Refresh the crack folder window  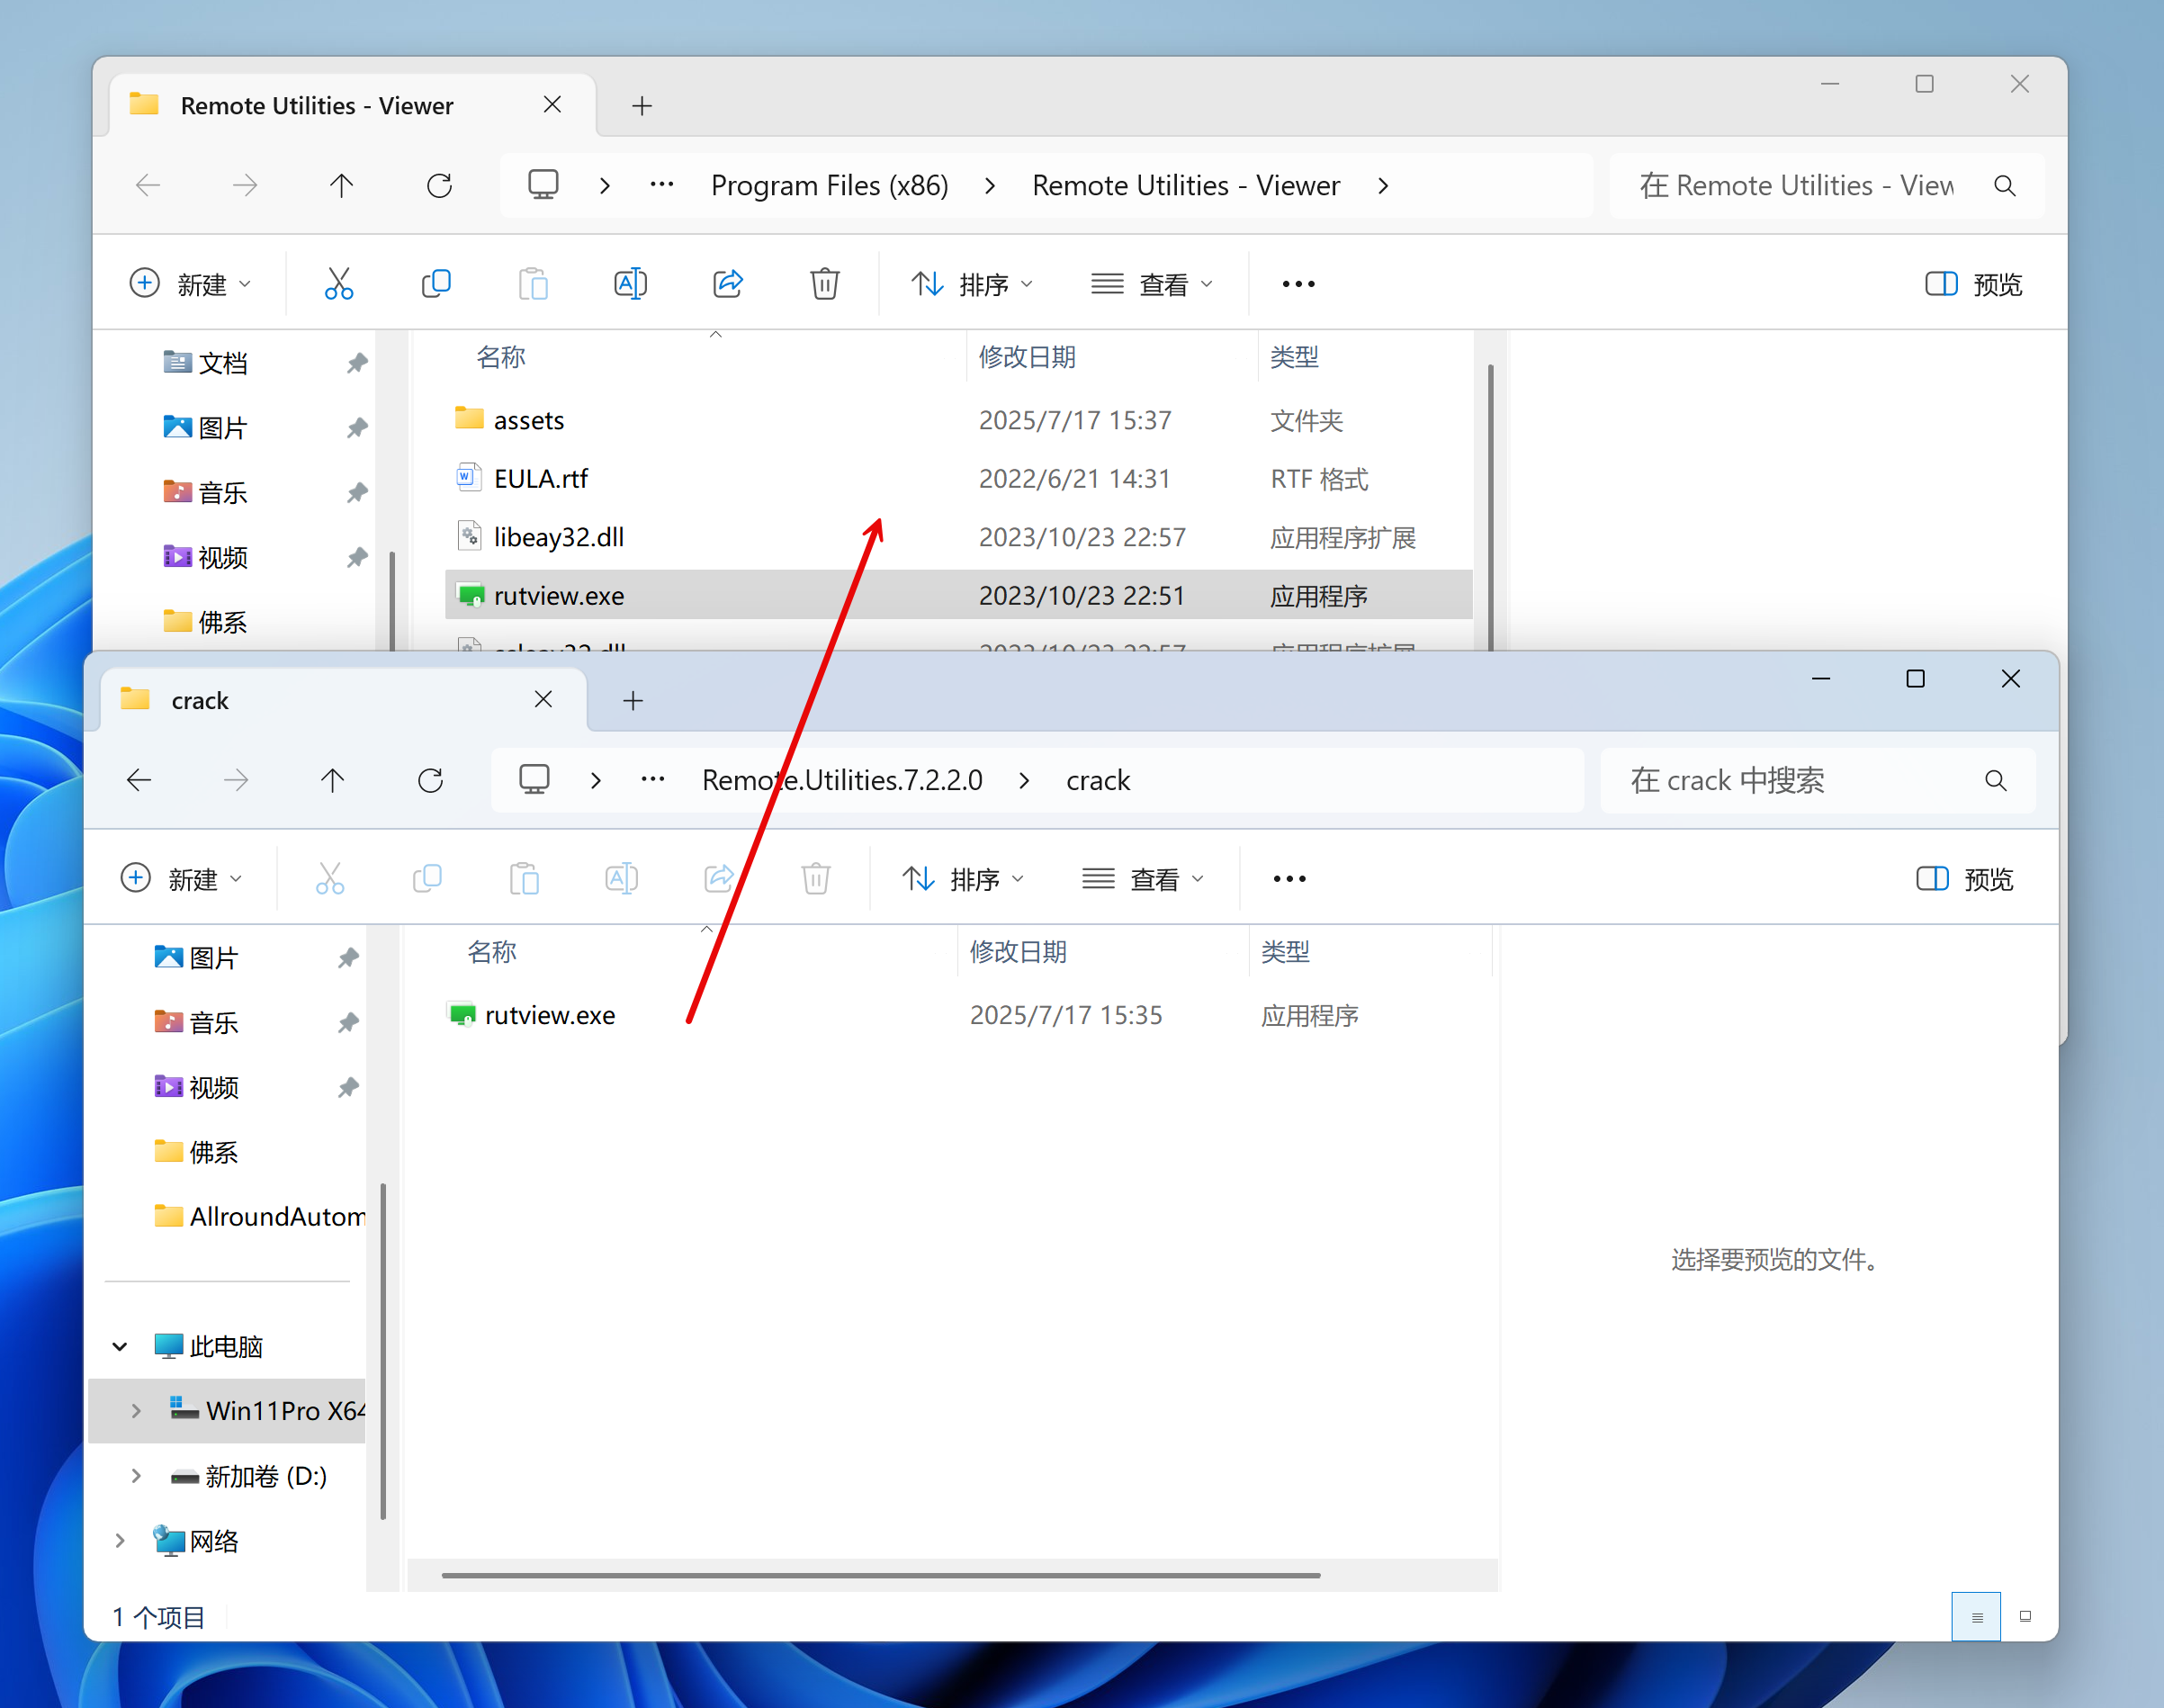coord(430,780)
